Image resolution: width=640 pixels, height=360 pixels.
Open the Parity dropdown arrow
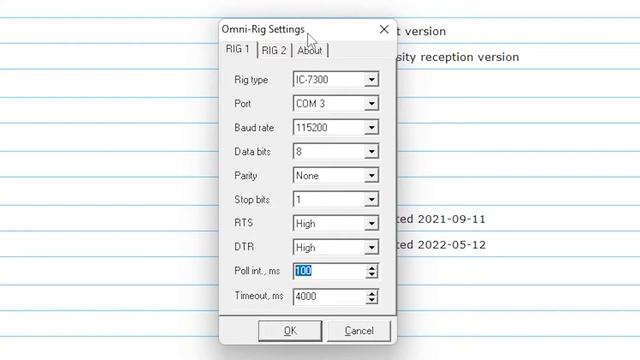(x=371, y=176)
